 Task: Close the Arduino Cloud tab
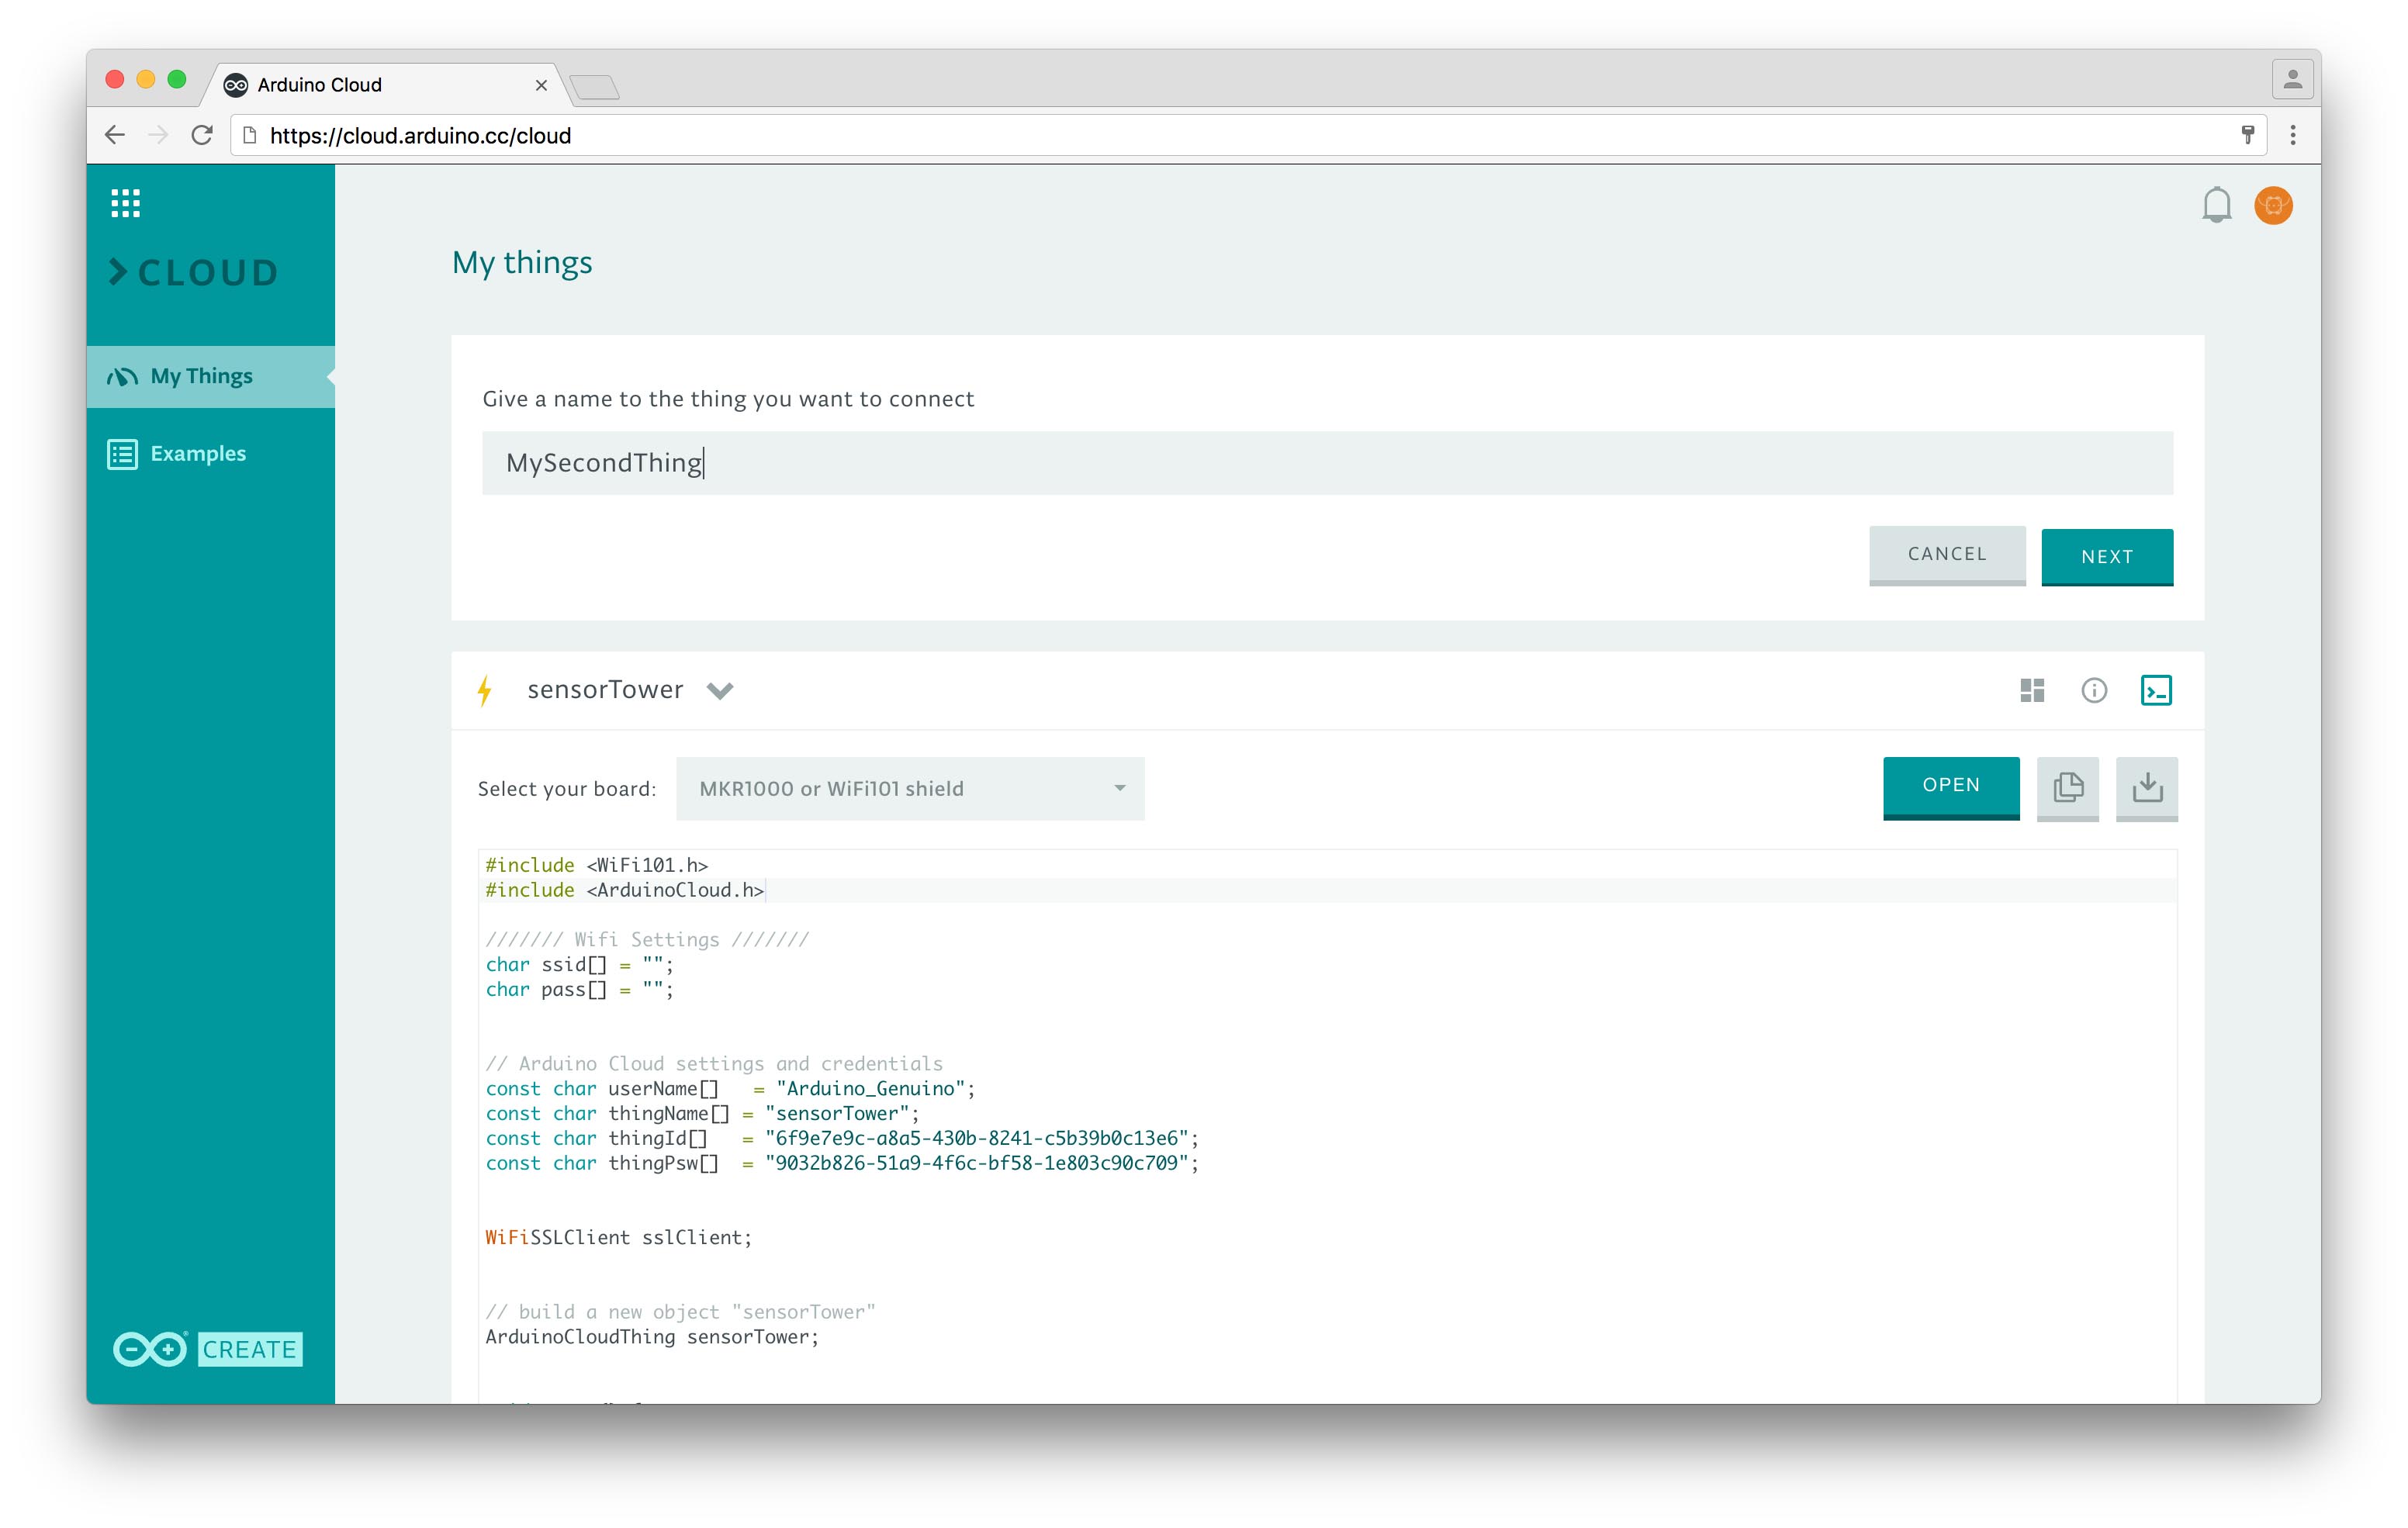coord(541,86)
